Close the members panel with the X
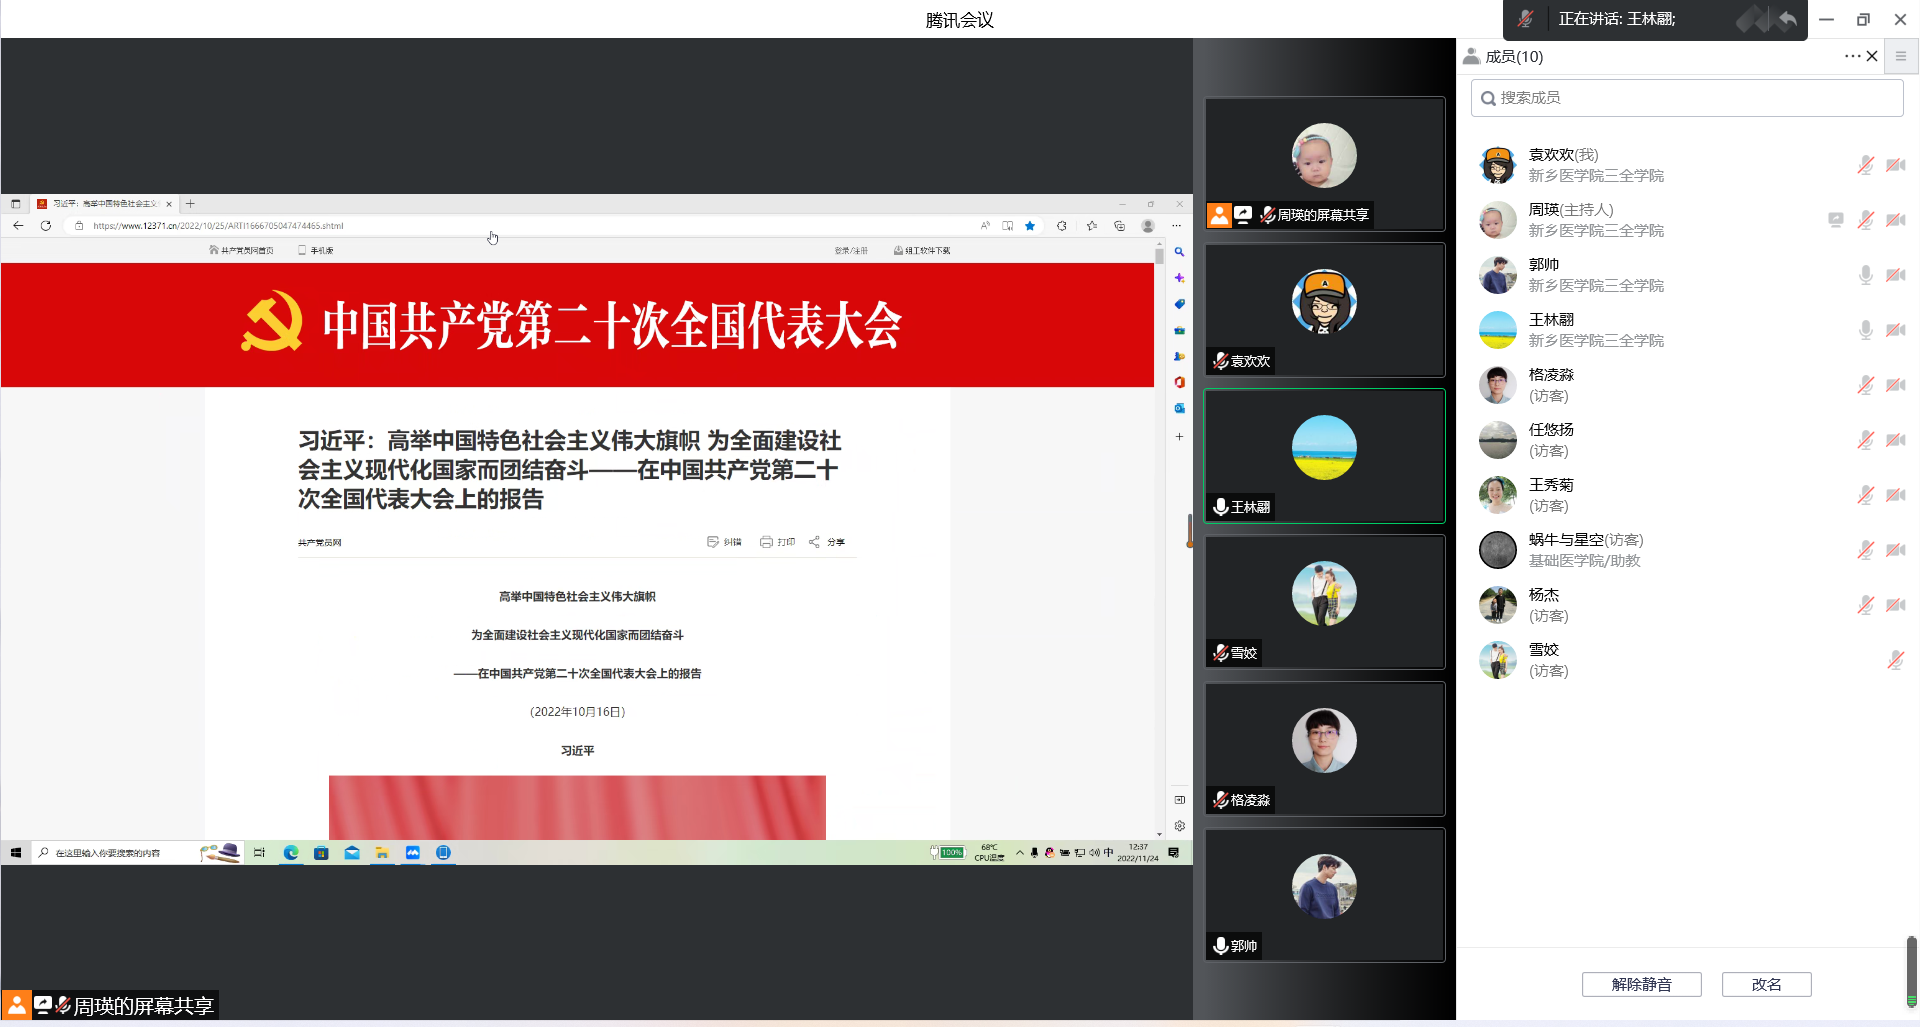 click(x=1872, y=57)
